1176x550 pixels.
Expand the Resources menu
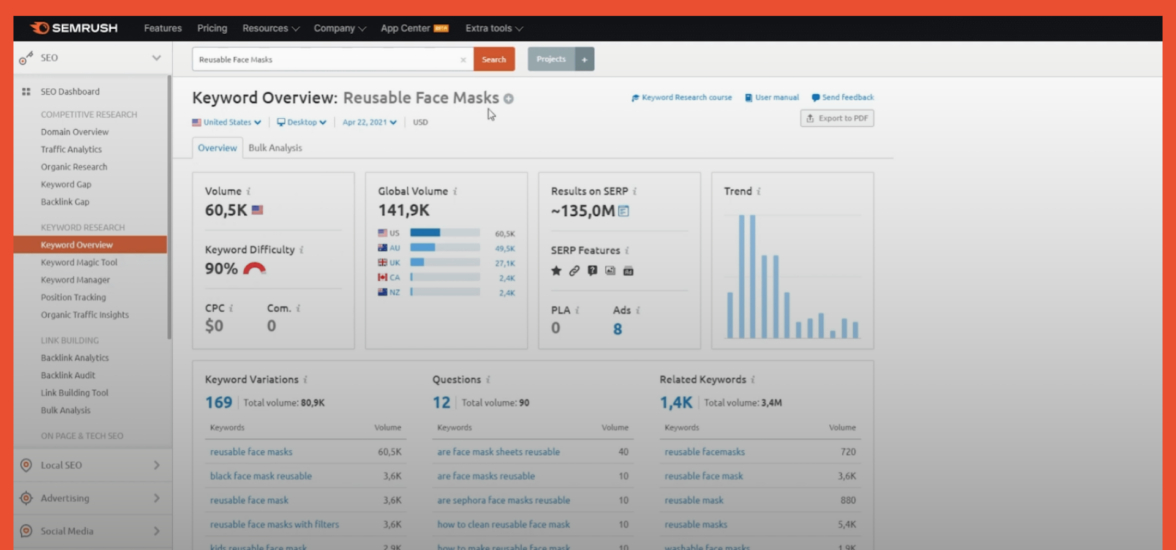pos(271,29)
